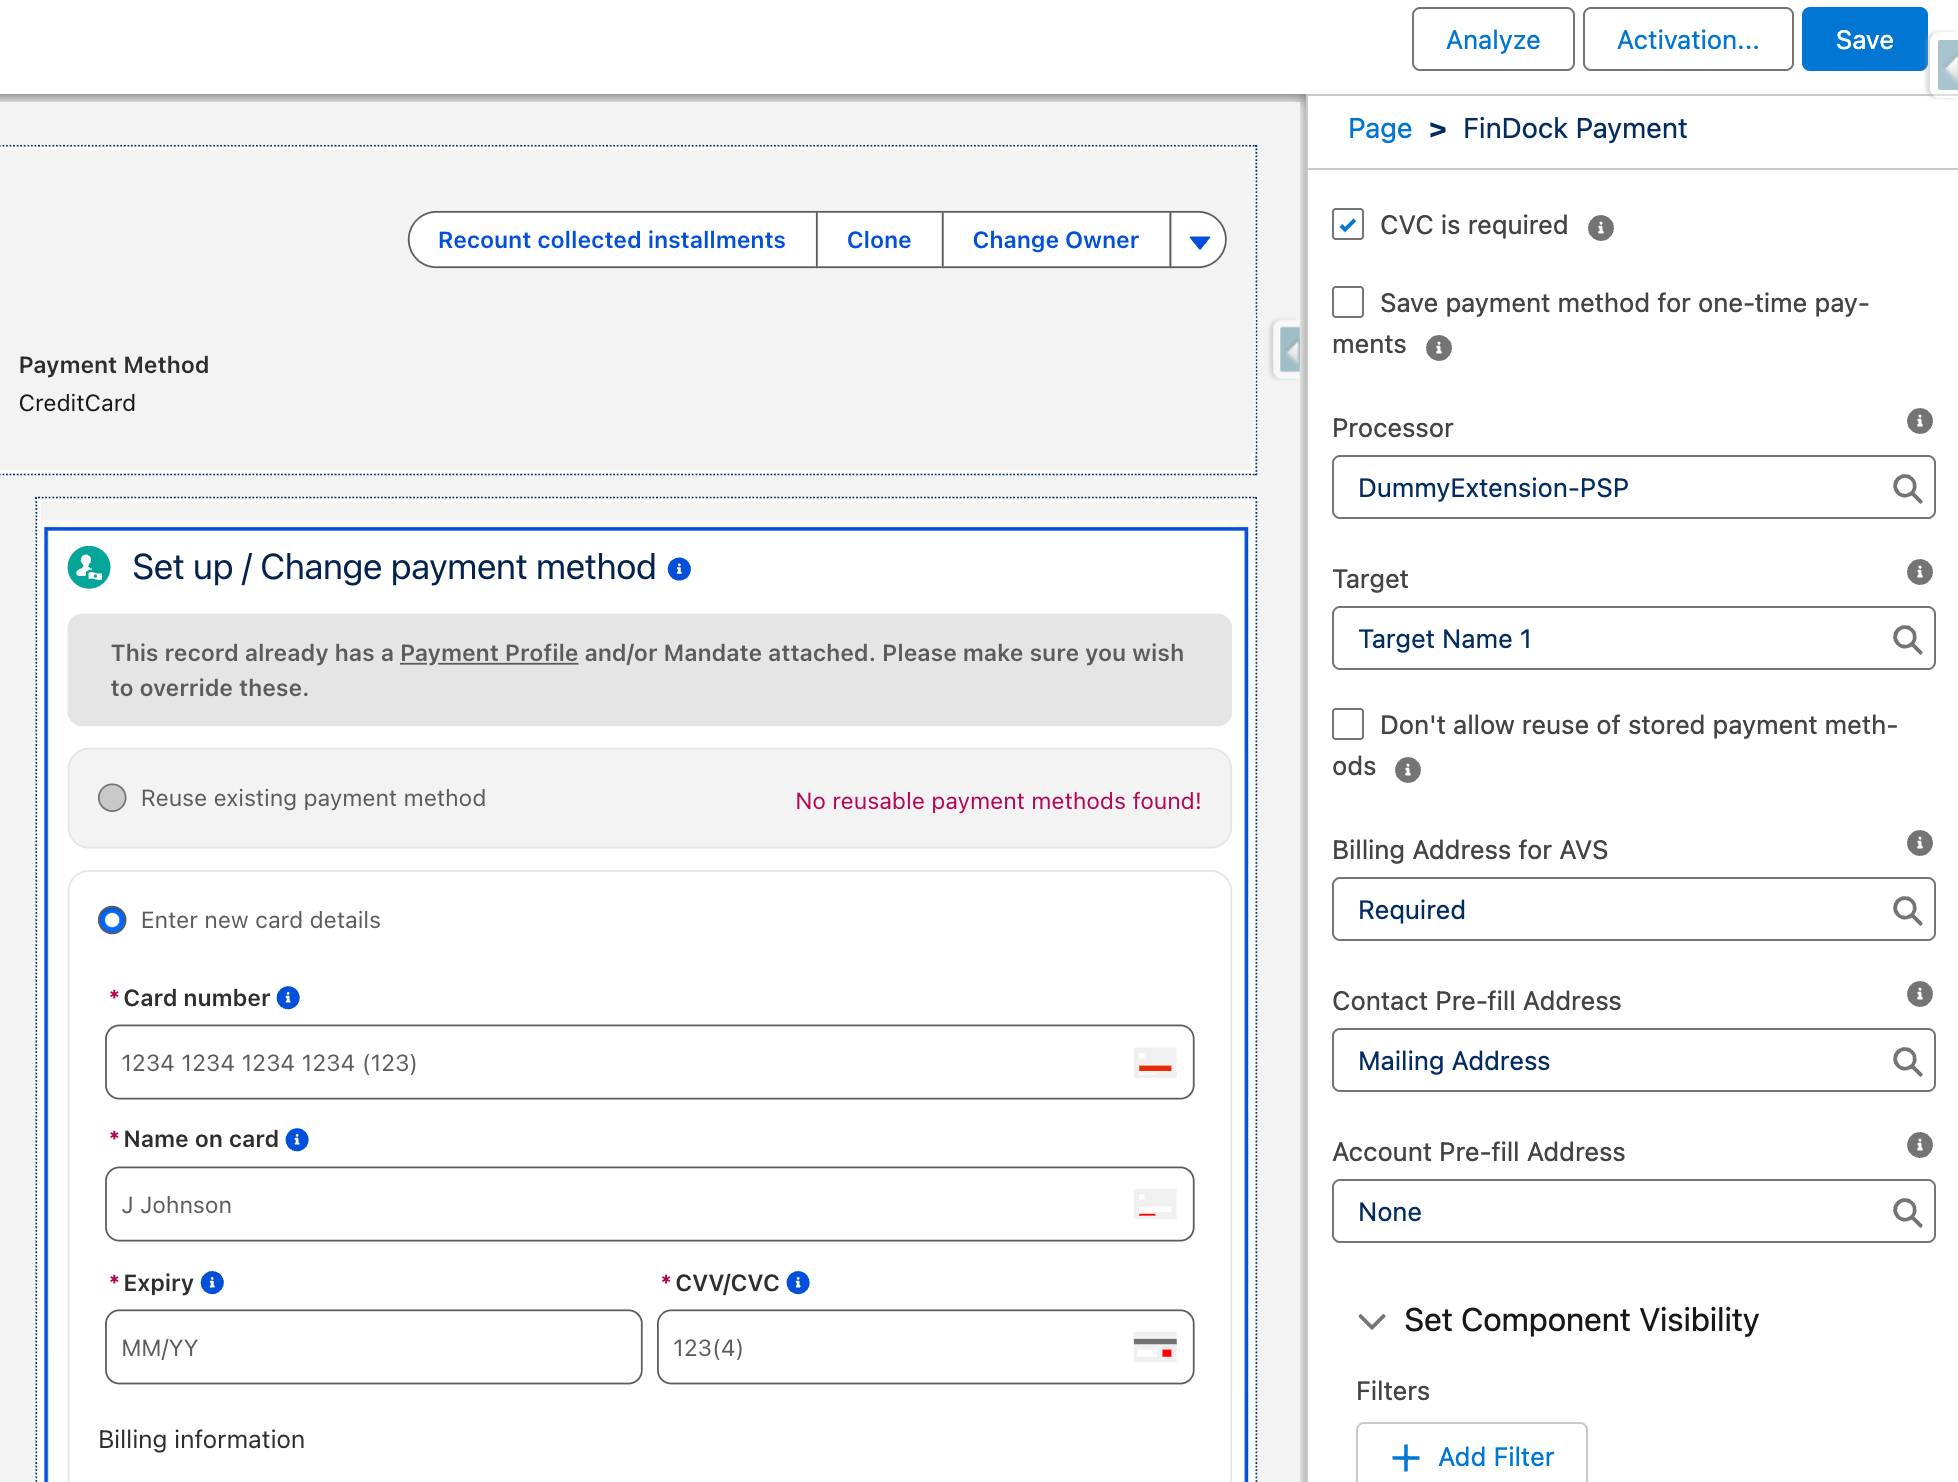This screenshot has height=1482, width=1958.
Task: Collapse the Set Component Visibility section
Action: coord(1371,1320)
